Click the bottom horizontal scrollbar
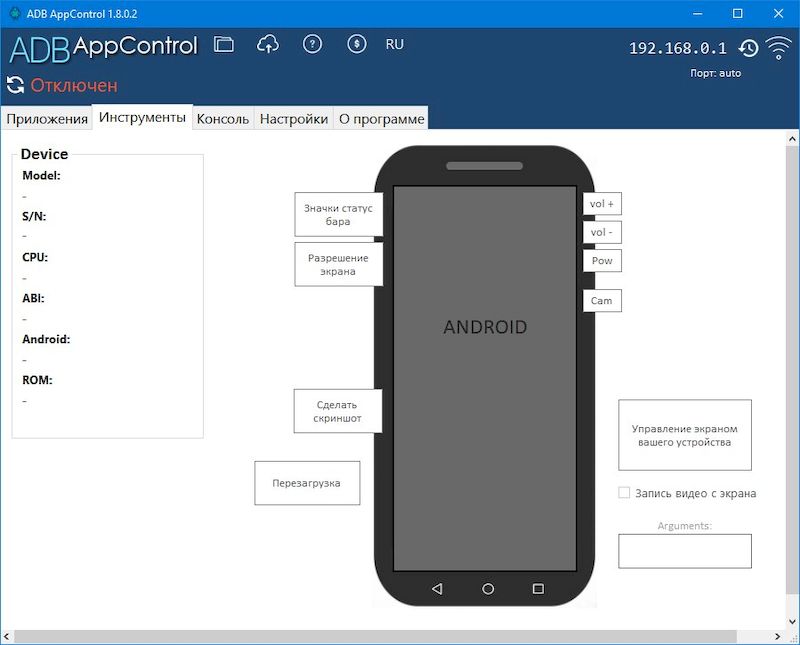Image resolution: width=800 pixels, height=645 pixels. pyautogui.click(x=400, y=636)
